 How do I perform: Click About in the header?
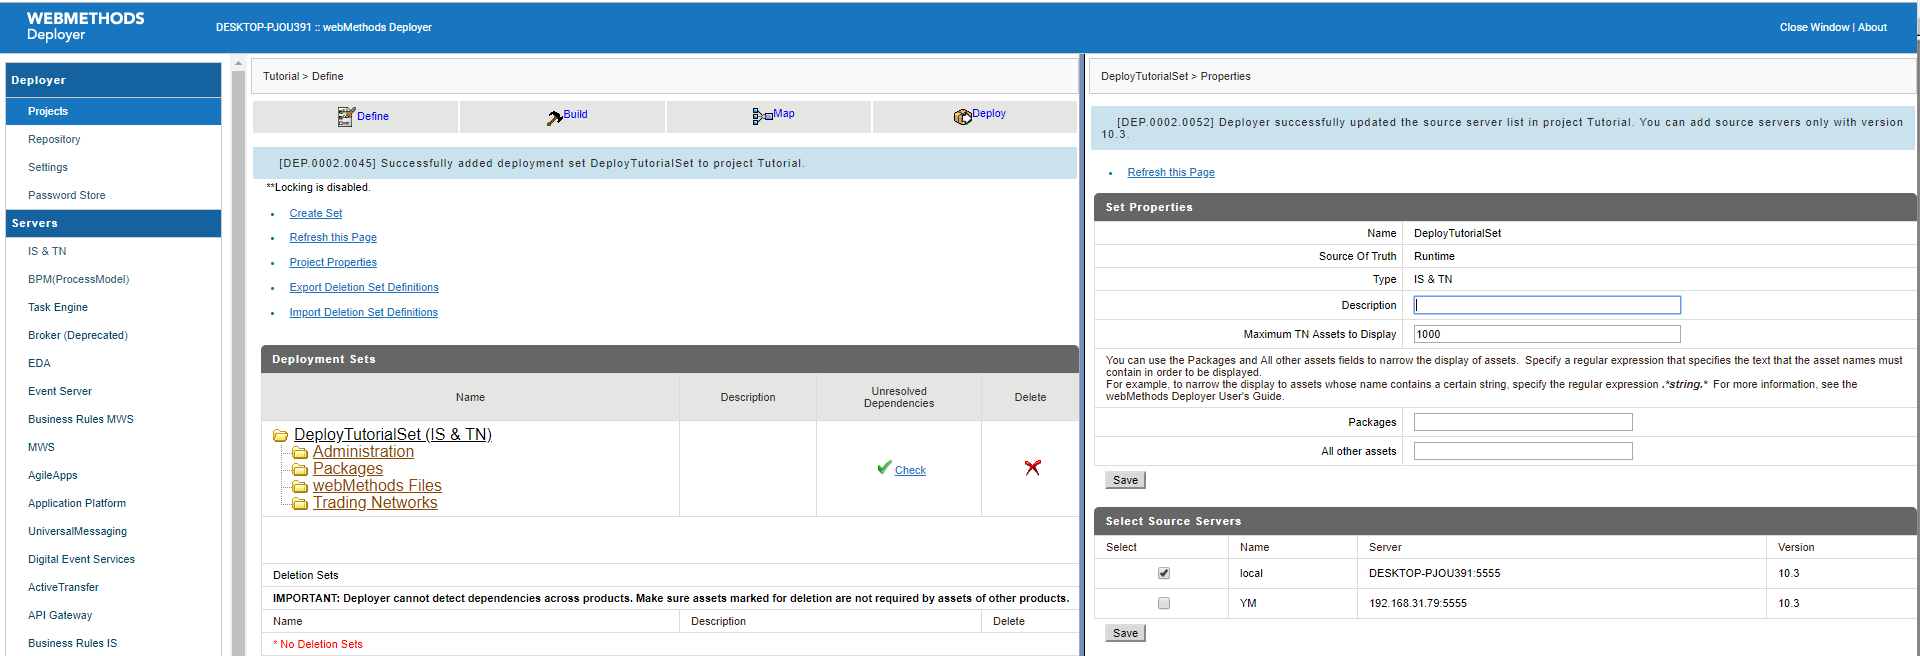pos(1872,27)
